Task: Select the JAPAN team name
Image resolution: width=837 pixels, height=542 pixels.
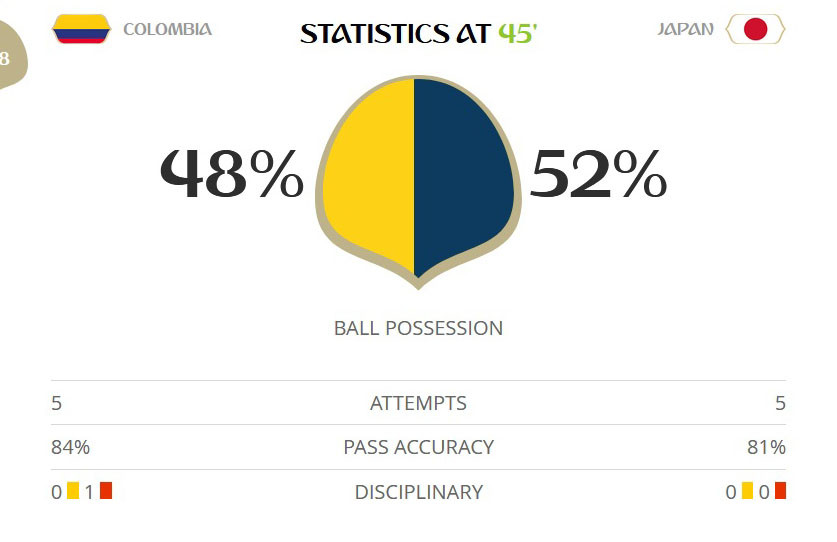Action: point(685,29)
